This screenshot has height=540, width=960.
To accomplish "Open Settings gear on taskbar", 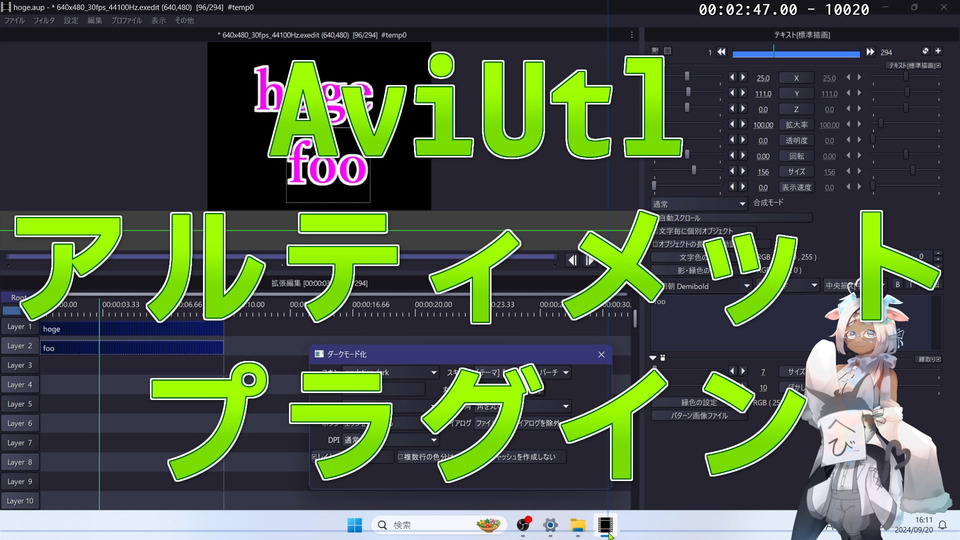I will [550, 525].
